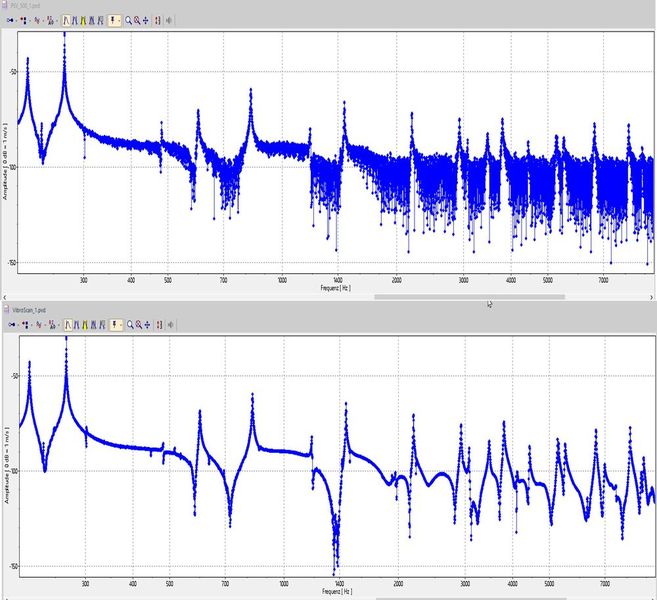Click the pin marker icon in top toolbar
The image size is (657, 600).
(112, 20)
